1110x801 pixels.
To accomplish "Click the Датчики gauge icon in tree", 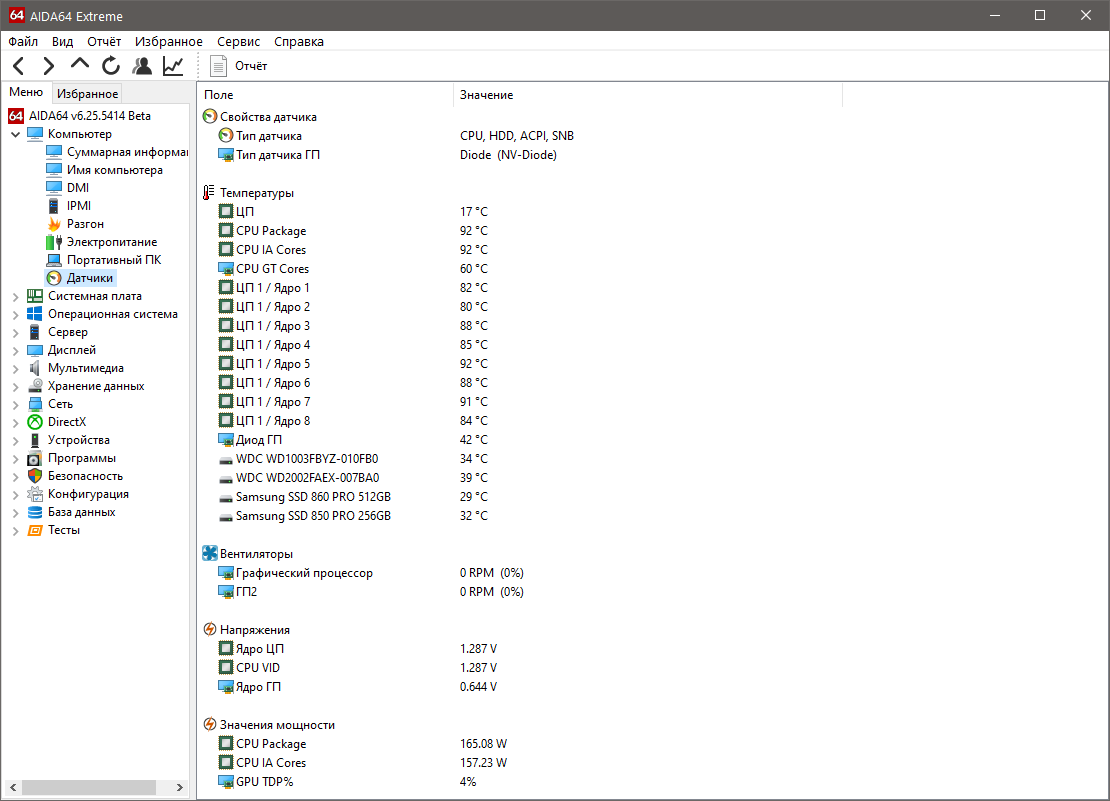I will click(54, 278).
